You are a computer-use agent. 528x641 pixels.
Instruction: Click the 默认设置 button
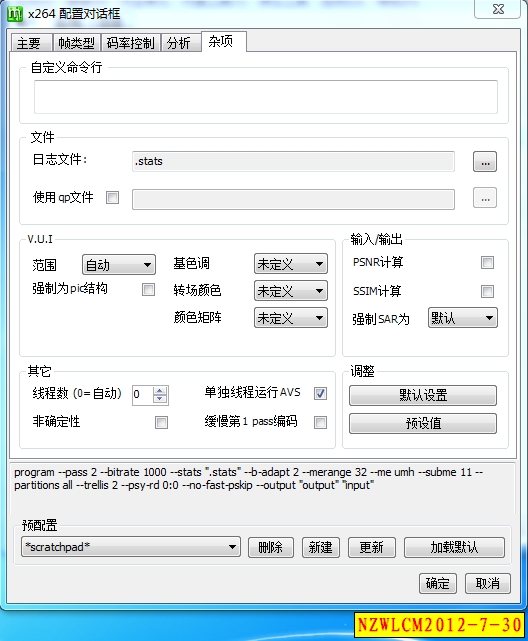[x=423, y=395]
